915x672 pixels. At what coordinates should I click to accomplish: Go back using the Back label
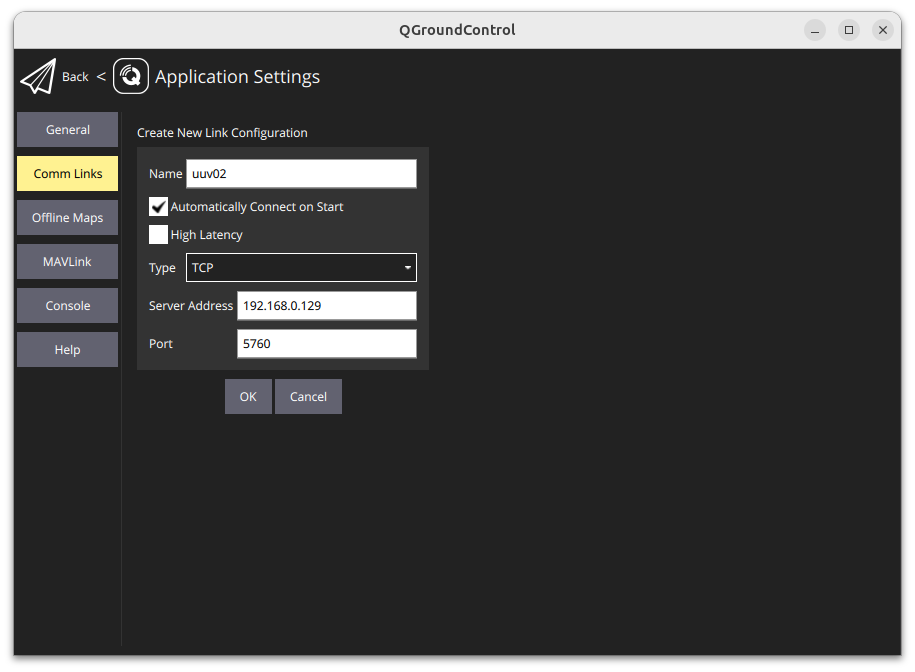[x=75, y=76]
